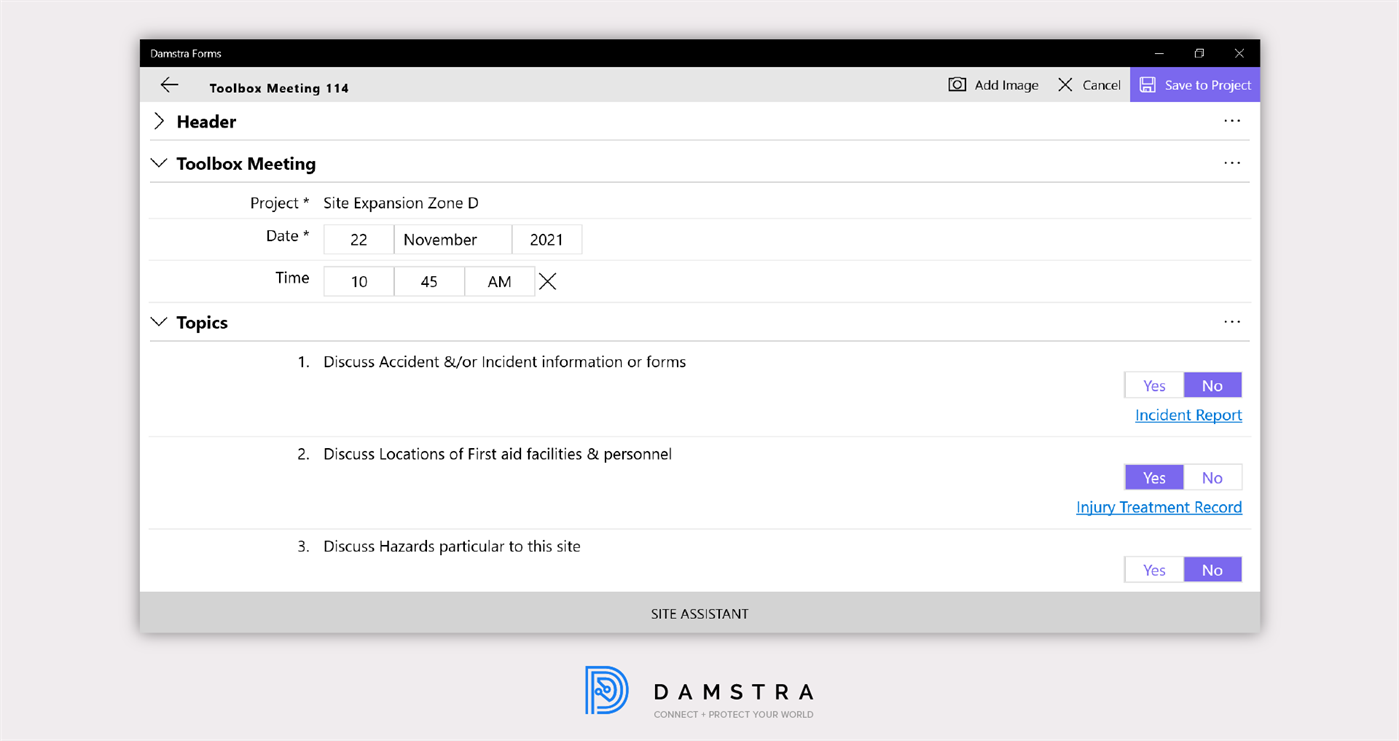Open the Topics section ellipsis menu
Screen dimensions: 1399x741
click(x=1232, y=321)
